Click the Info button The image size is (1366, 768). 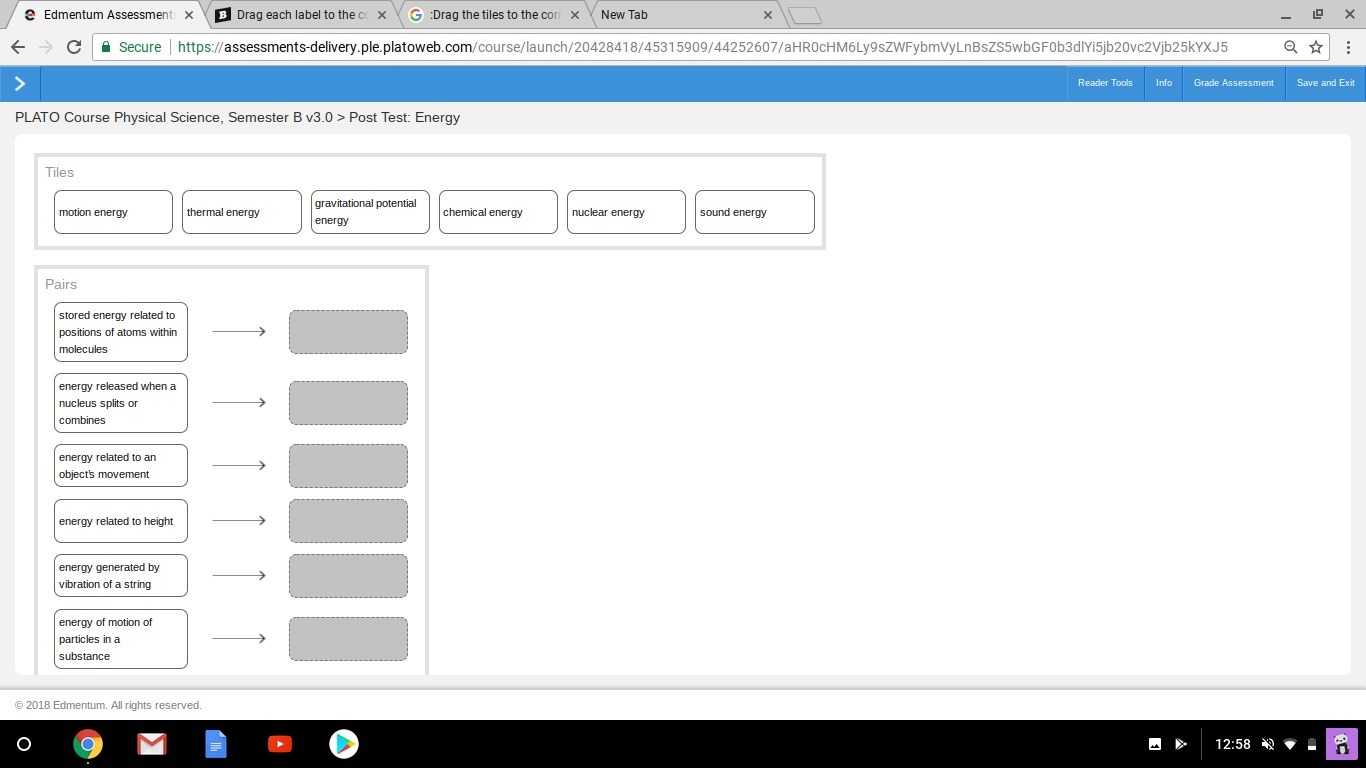click(x=1164, y=83)
